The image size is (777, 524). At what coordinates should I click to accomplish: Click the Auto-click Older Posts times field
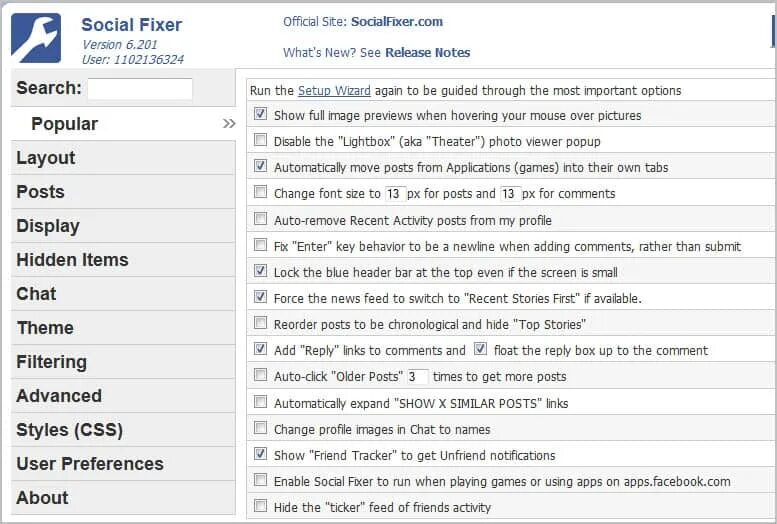(417, 376)
